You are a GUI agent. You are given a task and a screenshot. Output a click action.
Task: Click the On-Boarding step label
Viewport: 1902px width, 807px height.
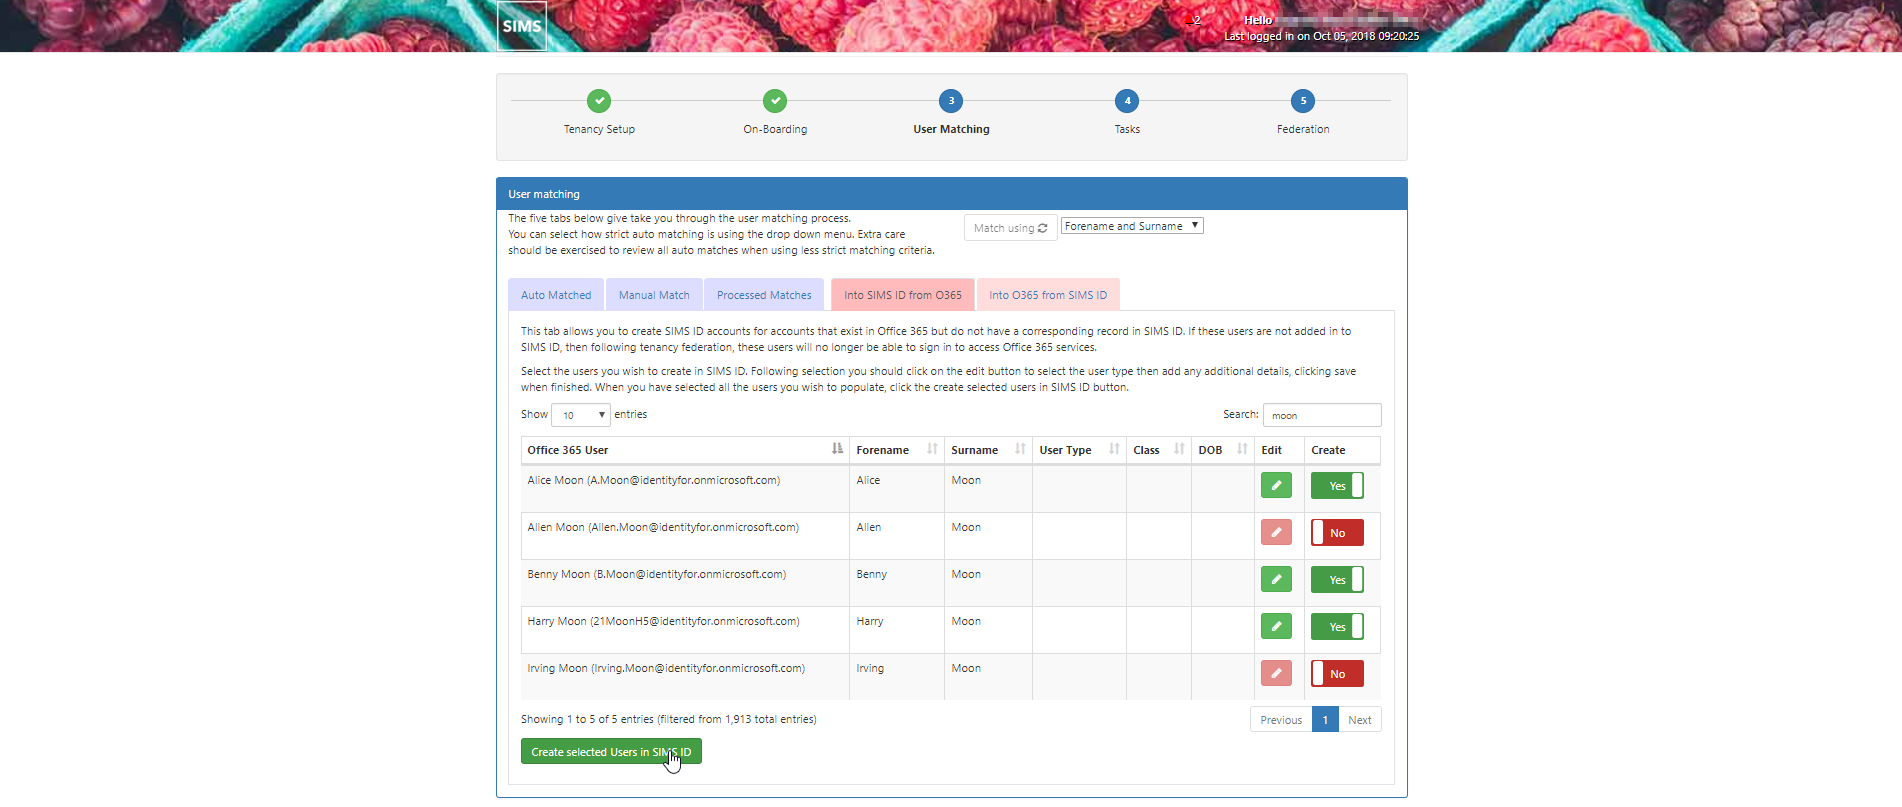pos(775,129)
